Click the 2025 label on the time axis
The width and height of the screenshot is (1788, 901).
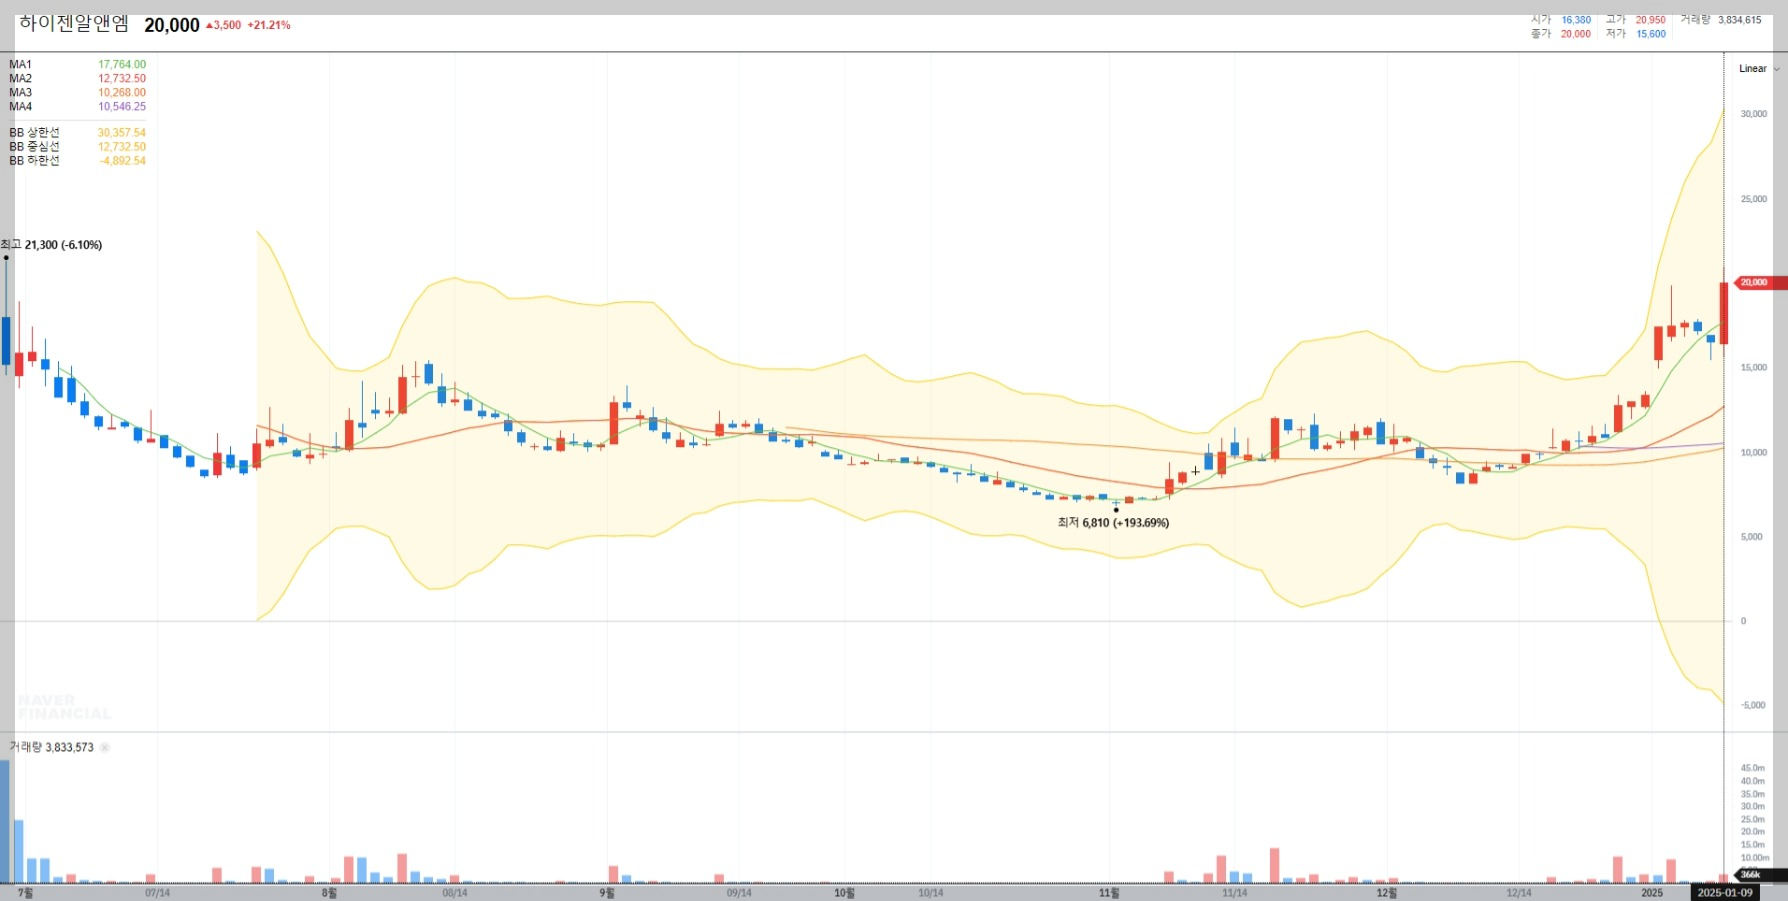[x=1652, y=892]
